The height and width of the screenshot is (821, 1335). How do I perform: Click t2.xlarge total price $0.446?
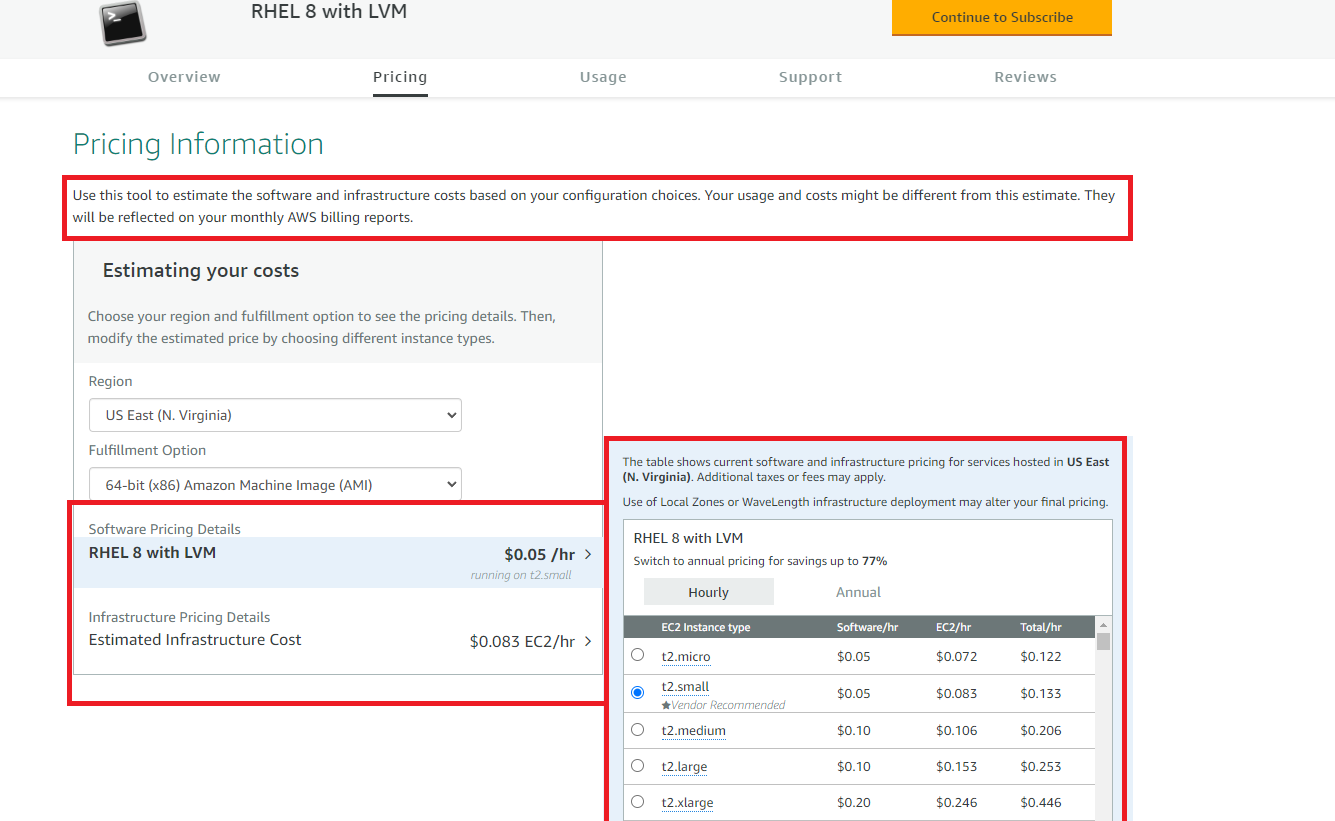coord(1041,803)
